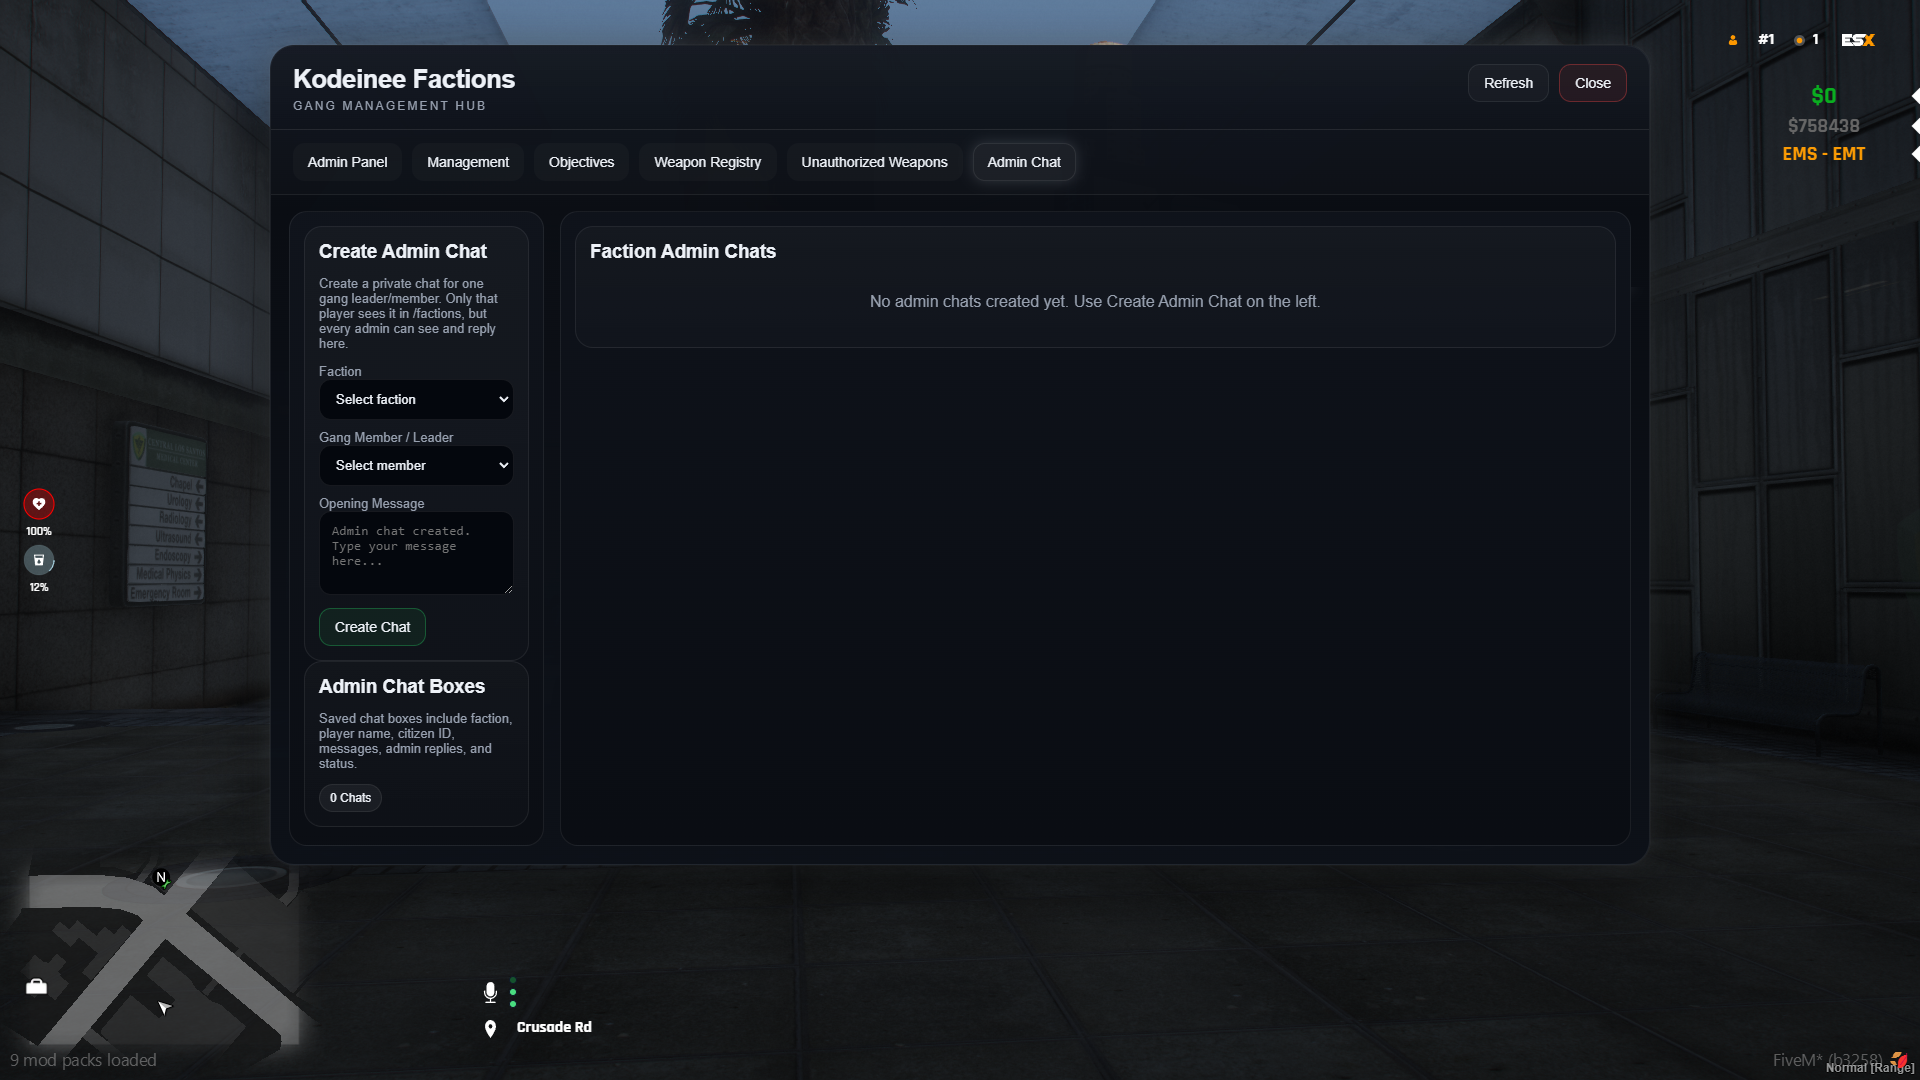Click the microphone voice icon

pos(490,992)
